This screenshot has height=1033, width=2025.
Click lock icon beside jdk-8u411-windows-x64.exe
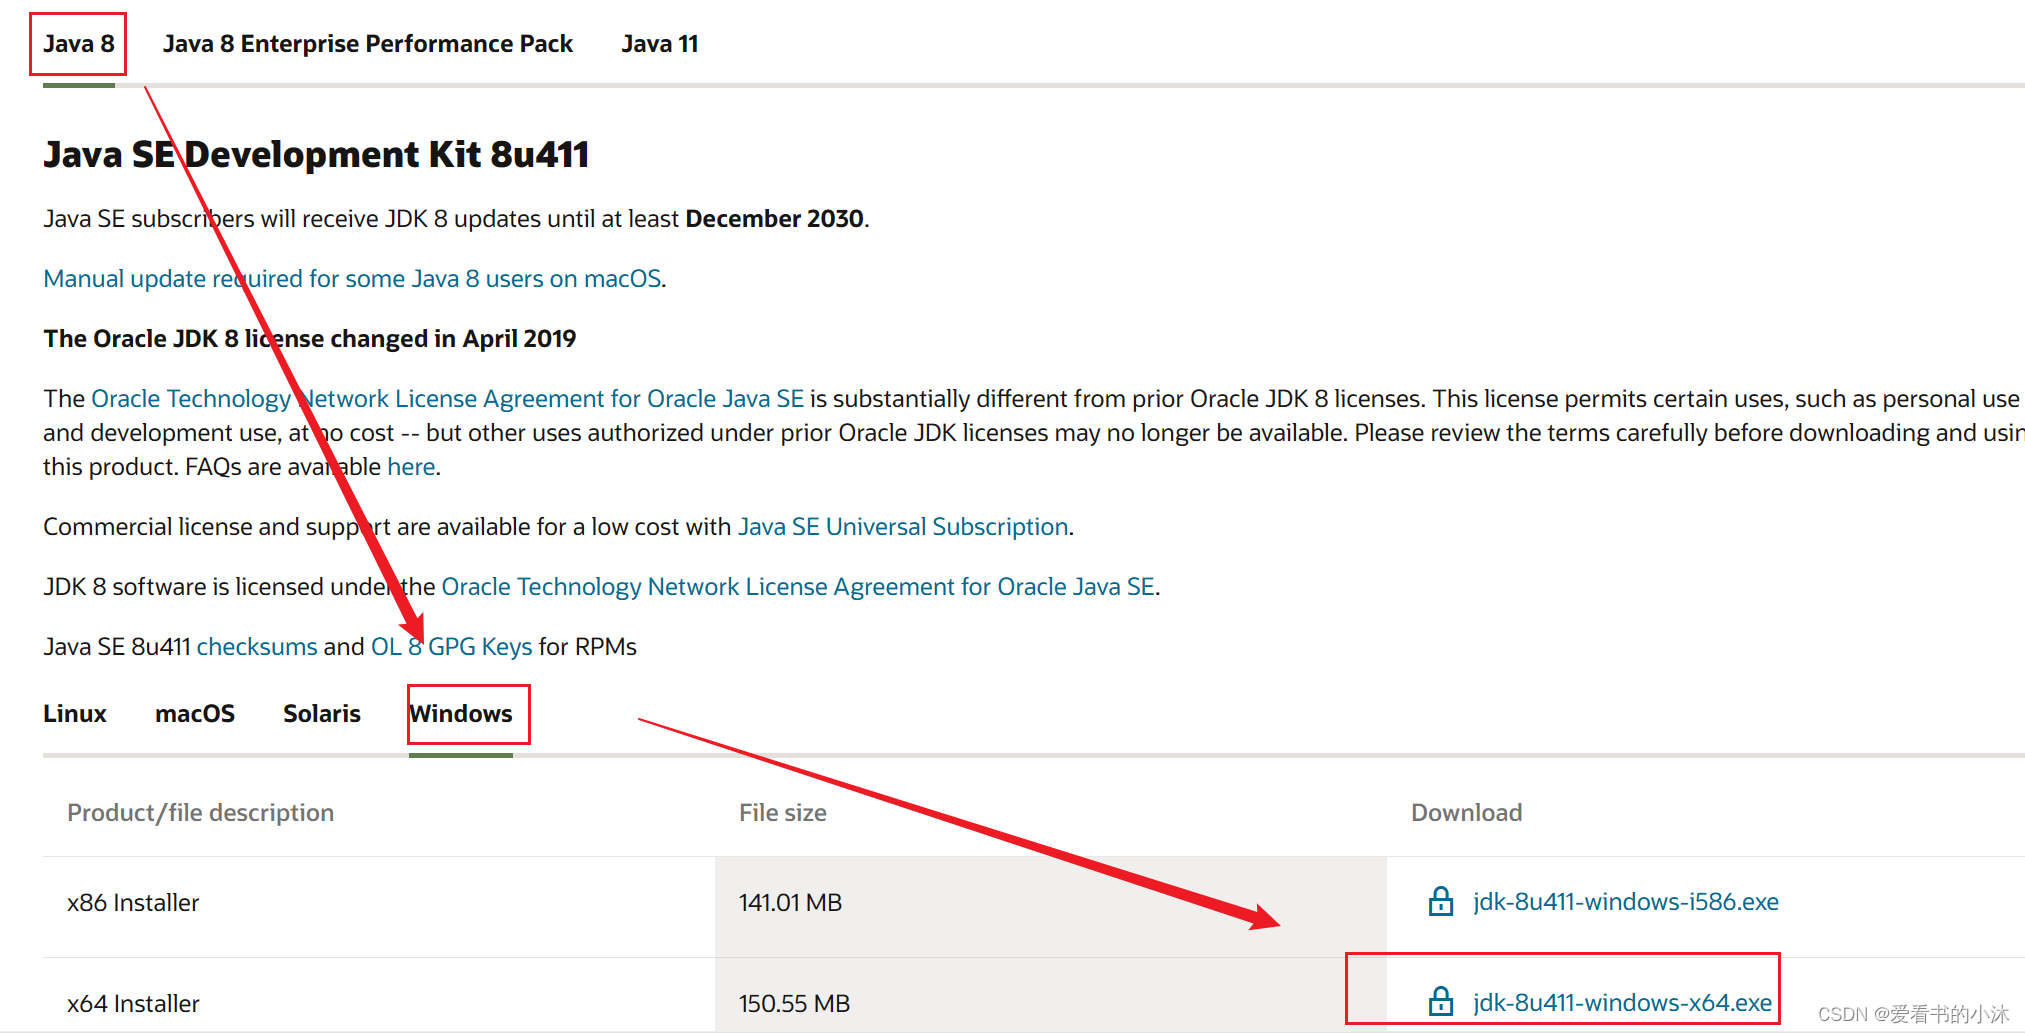coord(1440,1001)
